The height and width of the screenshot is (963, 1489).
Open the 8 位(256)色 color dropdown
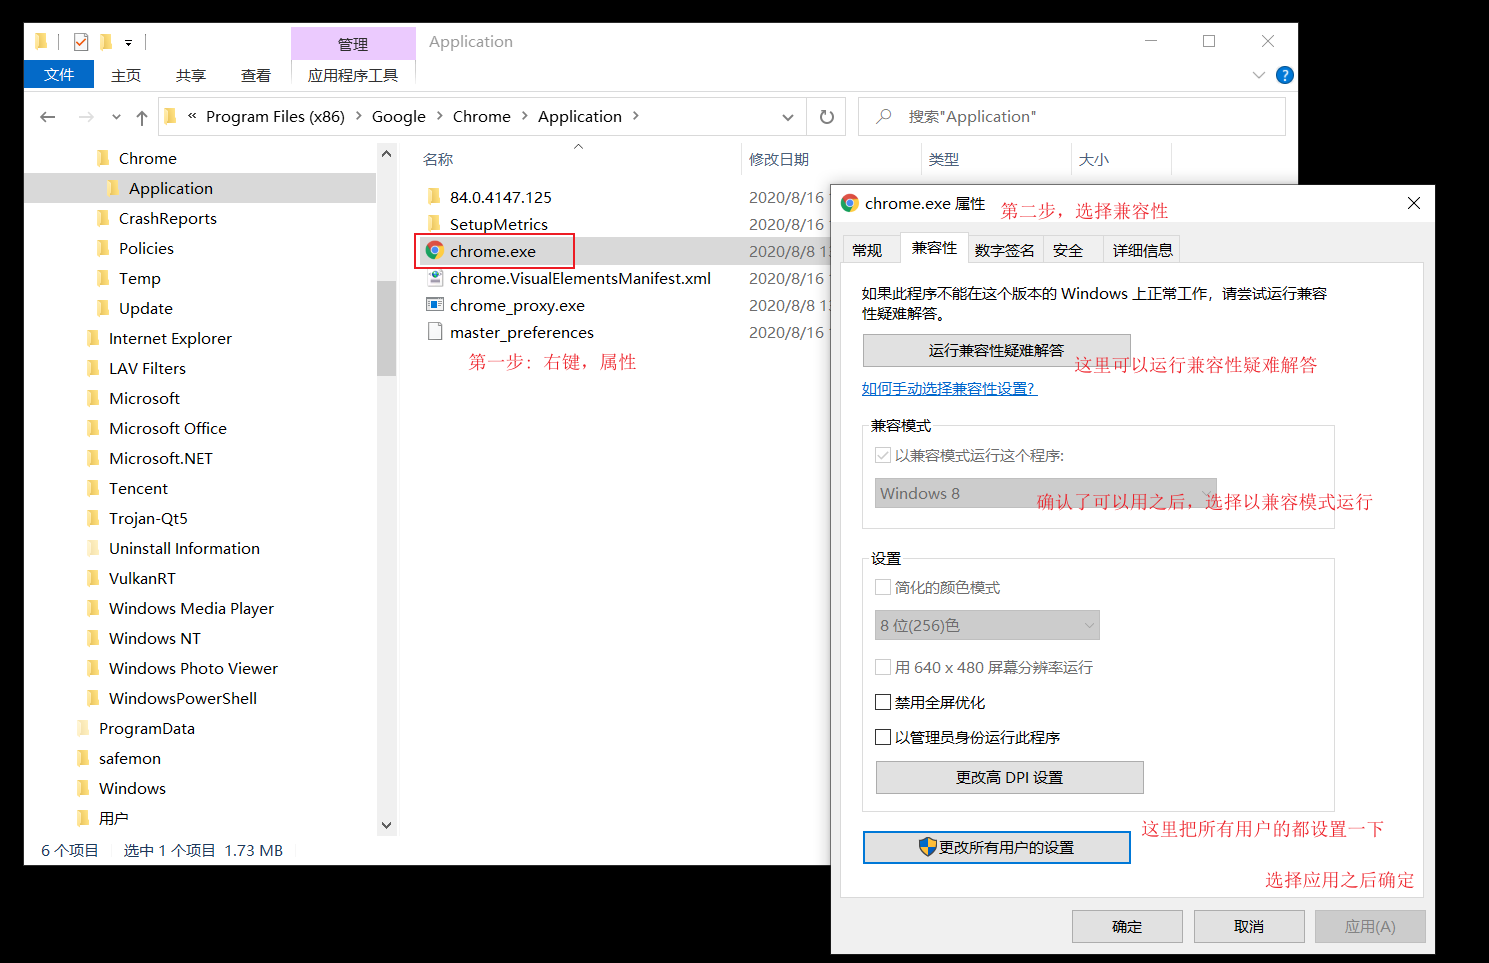pos(987,625)
